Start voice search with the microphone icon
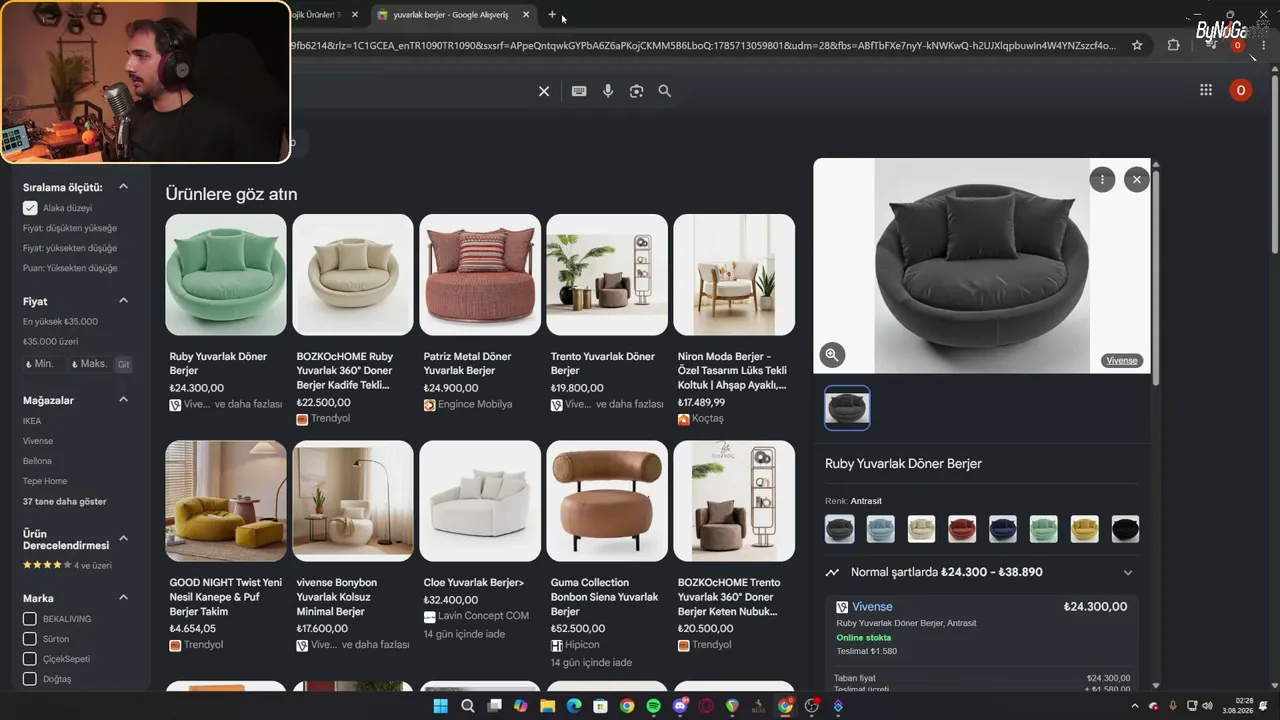 click(x=608, y=91)
